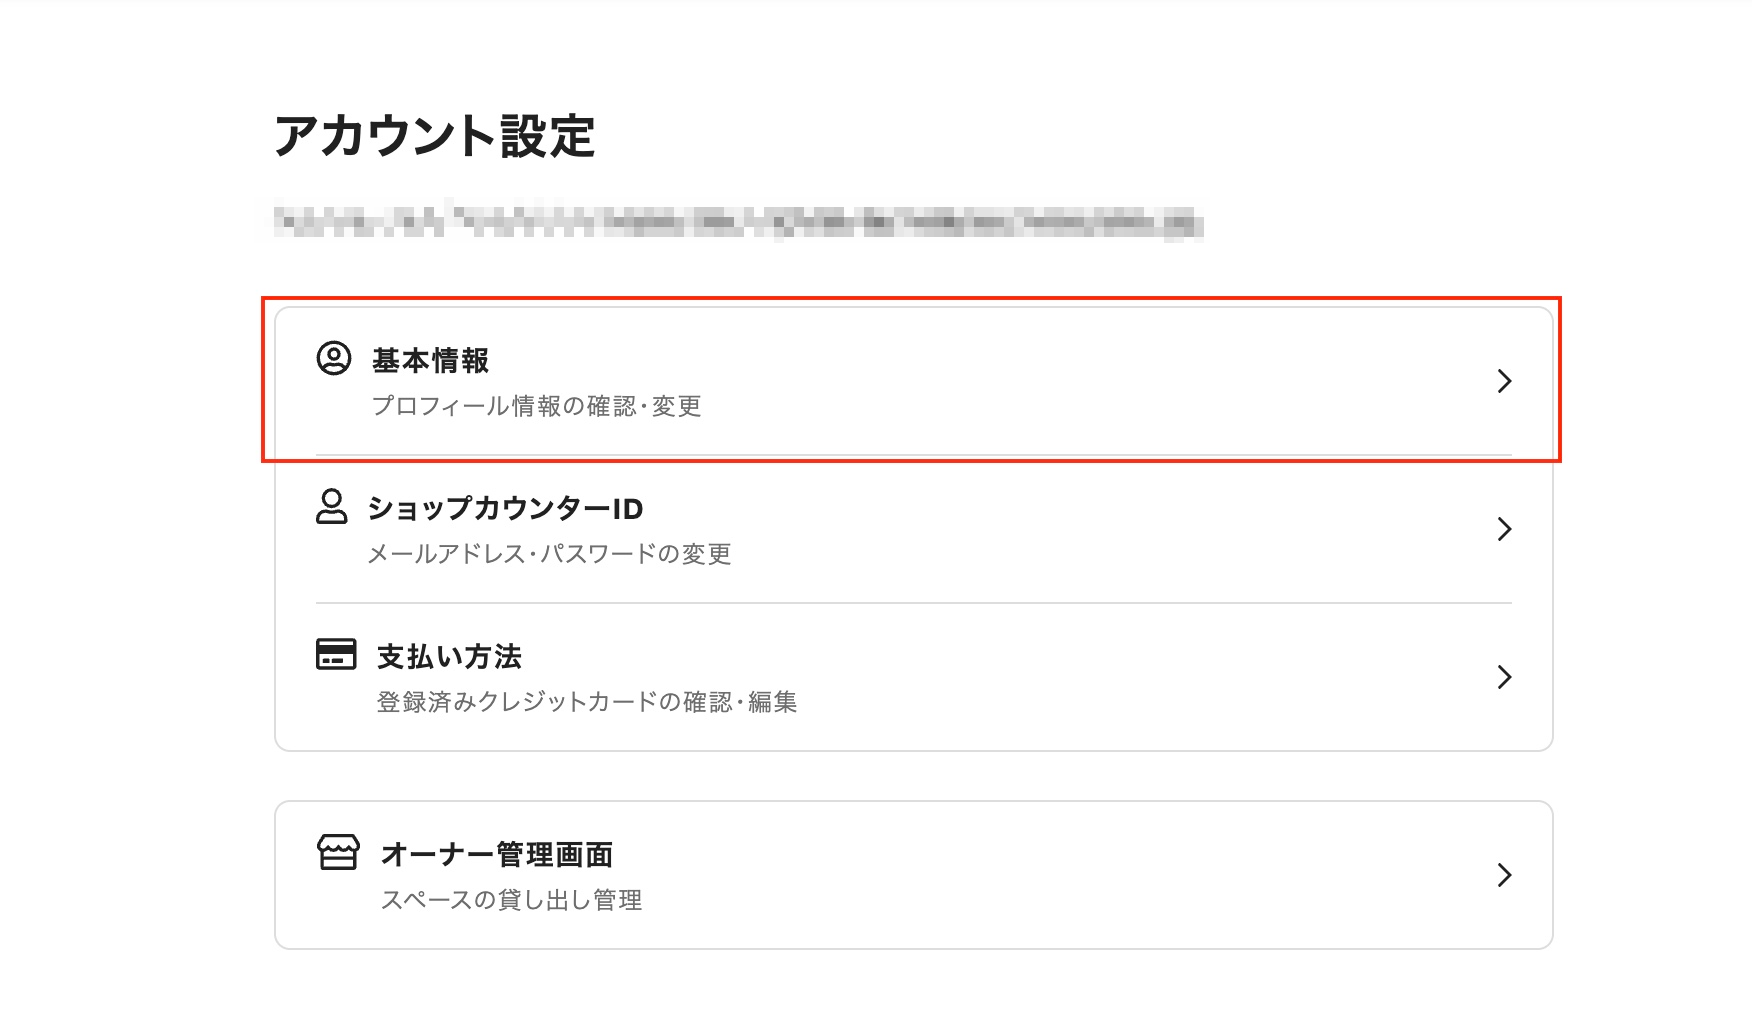Click the credit card icon for 支払い方法
Image resolution: width=1752 pixels, height=1024 pixels.
point(336,654)
